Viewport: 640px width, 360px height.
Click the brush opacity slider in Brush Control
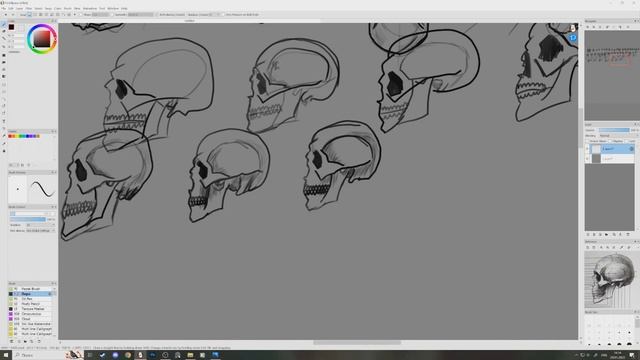28,219
